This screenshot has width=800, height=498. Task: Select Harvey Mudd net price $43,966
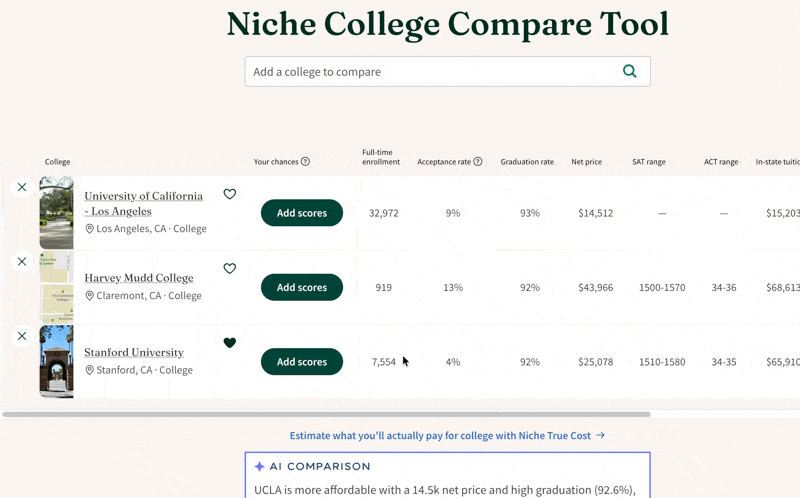(x=595, y=288)
